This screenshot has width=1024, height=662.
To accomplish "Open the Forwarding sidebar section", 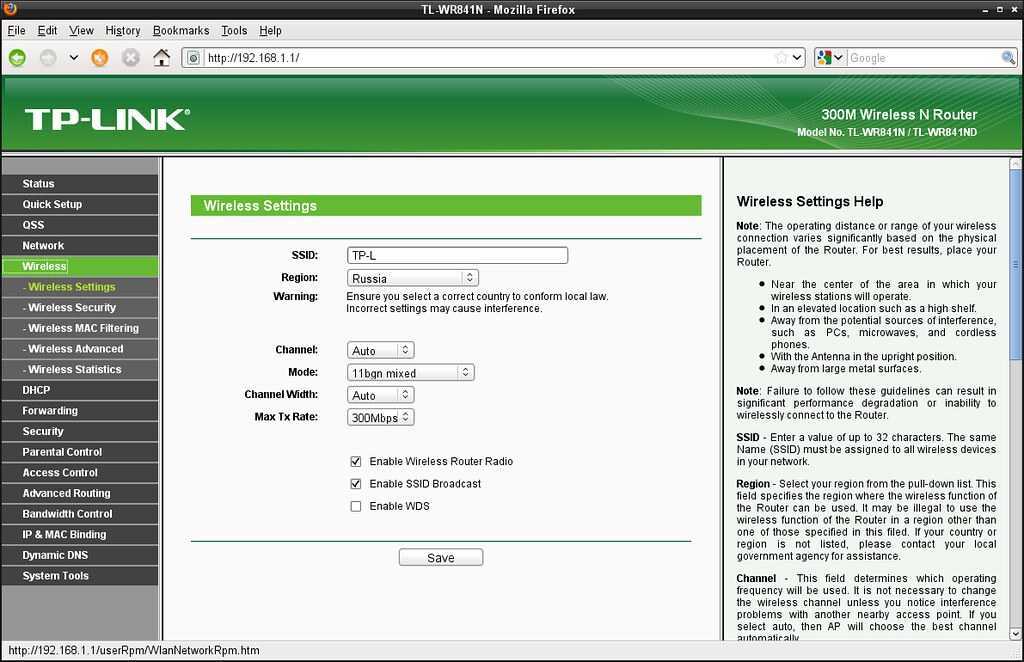I will pyautogui.click(x=80, y=411).
